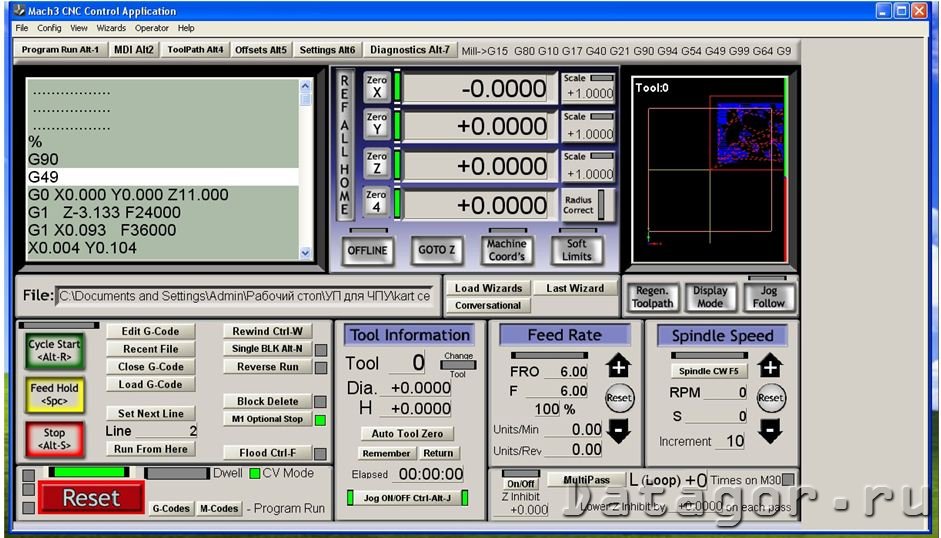The width and height of the screenshot is (941, 538).
Task: Reset feed rate override to 100%
Action: click(619, 398)
